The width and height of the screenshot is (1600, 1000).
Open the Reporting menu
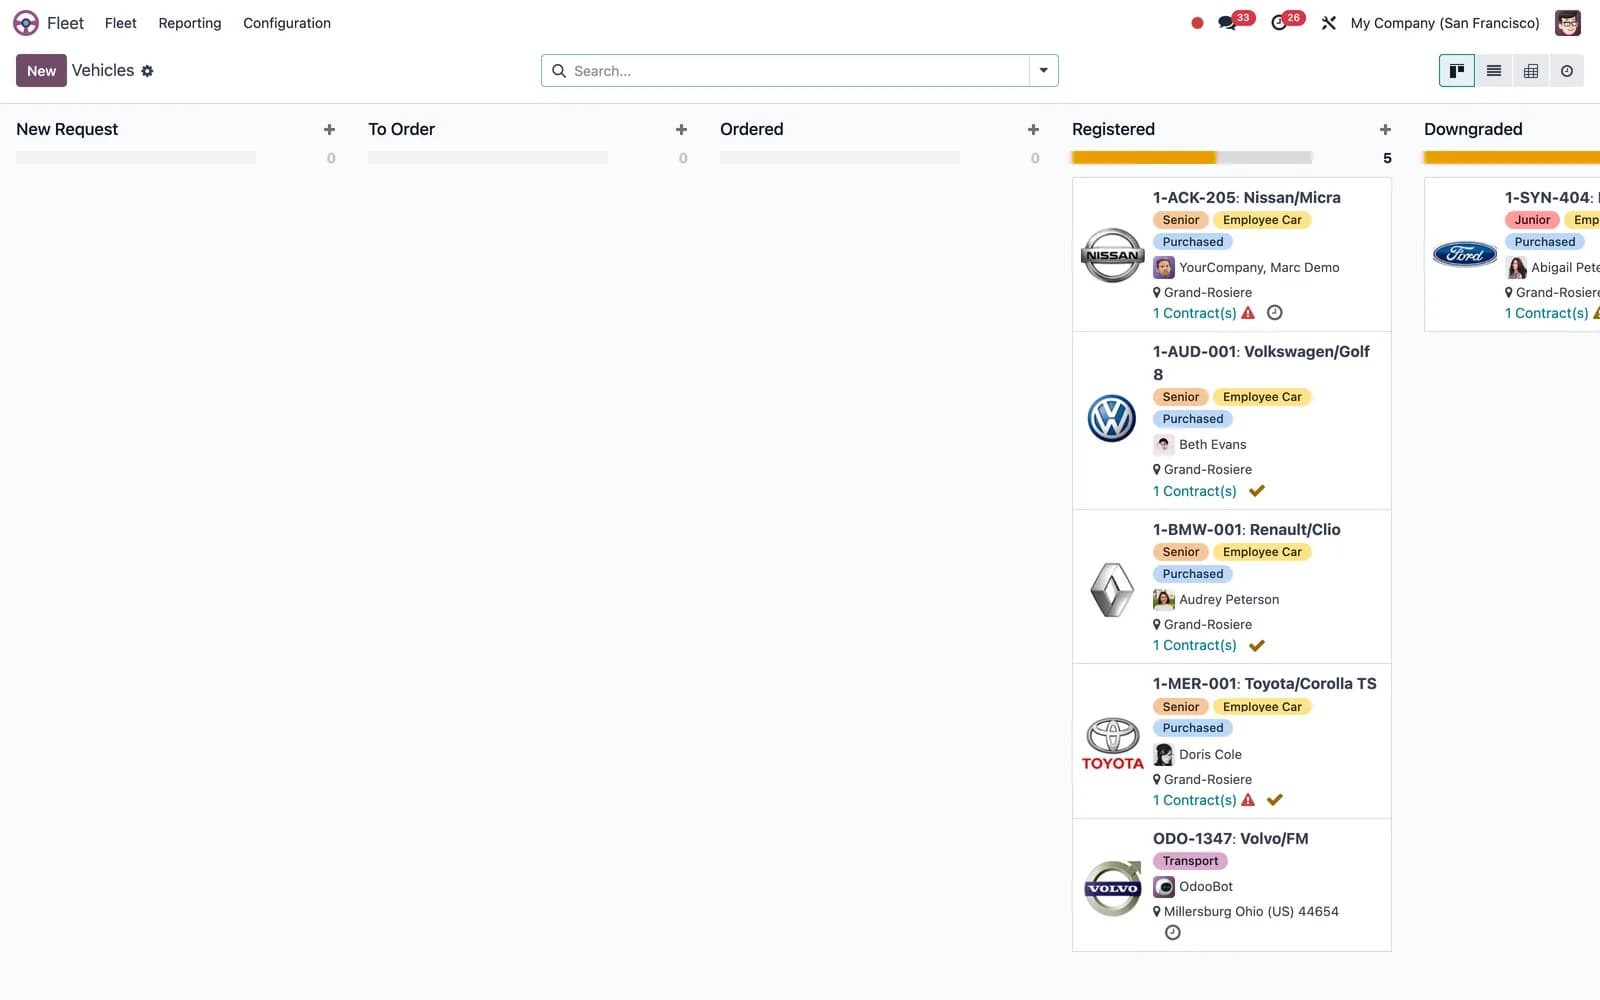[x=190, y=23]
